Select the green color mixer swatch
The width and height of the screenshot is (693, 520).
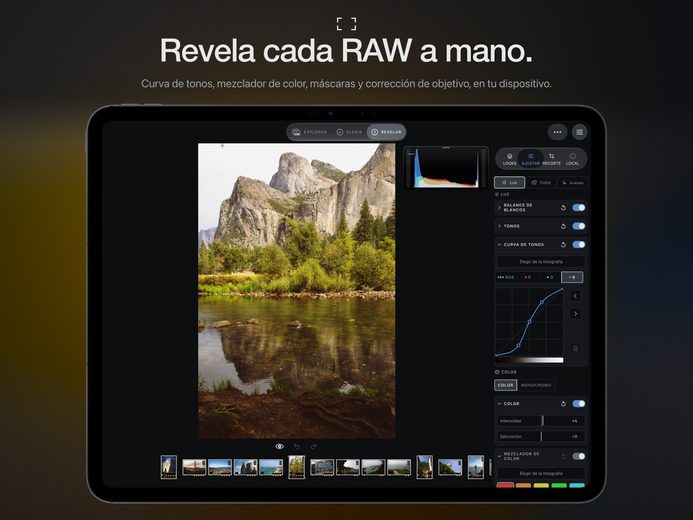click(x=559, y=485)
